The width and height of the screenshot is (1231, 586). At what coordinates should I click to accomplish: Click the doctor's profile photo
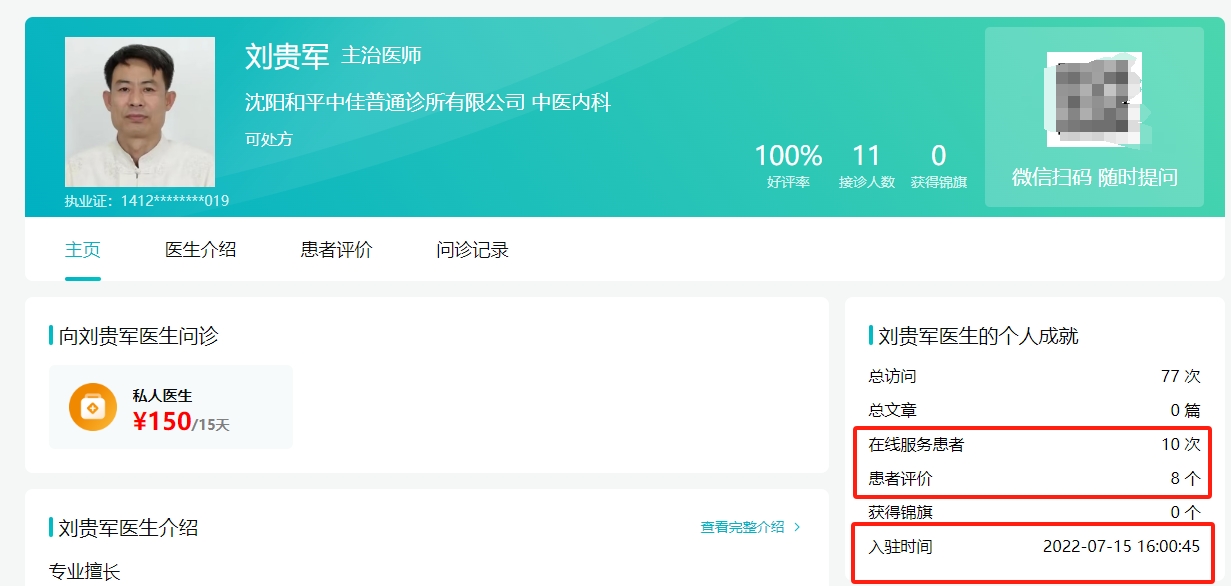tap(140, 112)
